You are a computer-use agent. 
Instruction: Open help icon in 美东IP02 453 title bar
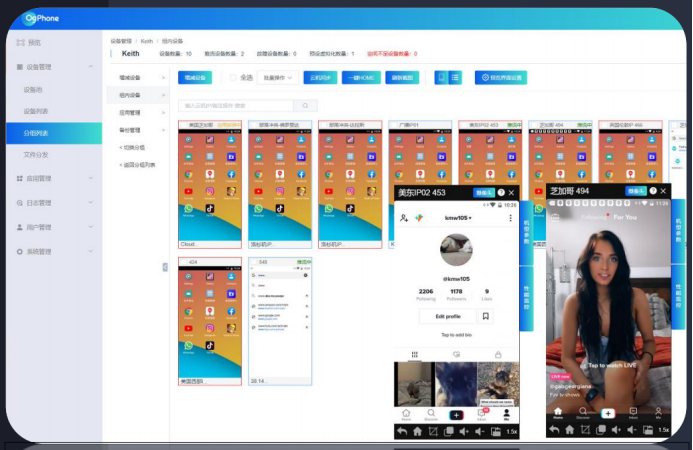point(501,192)
